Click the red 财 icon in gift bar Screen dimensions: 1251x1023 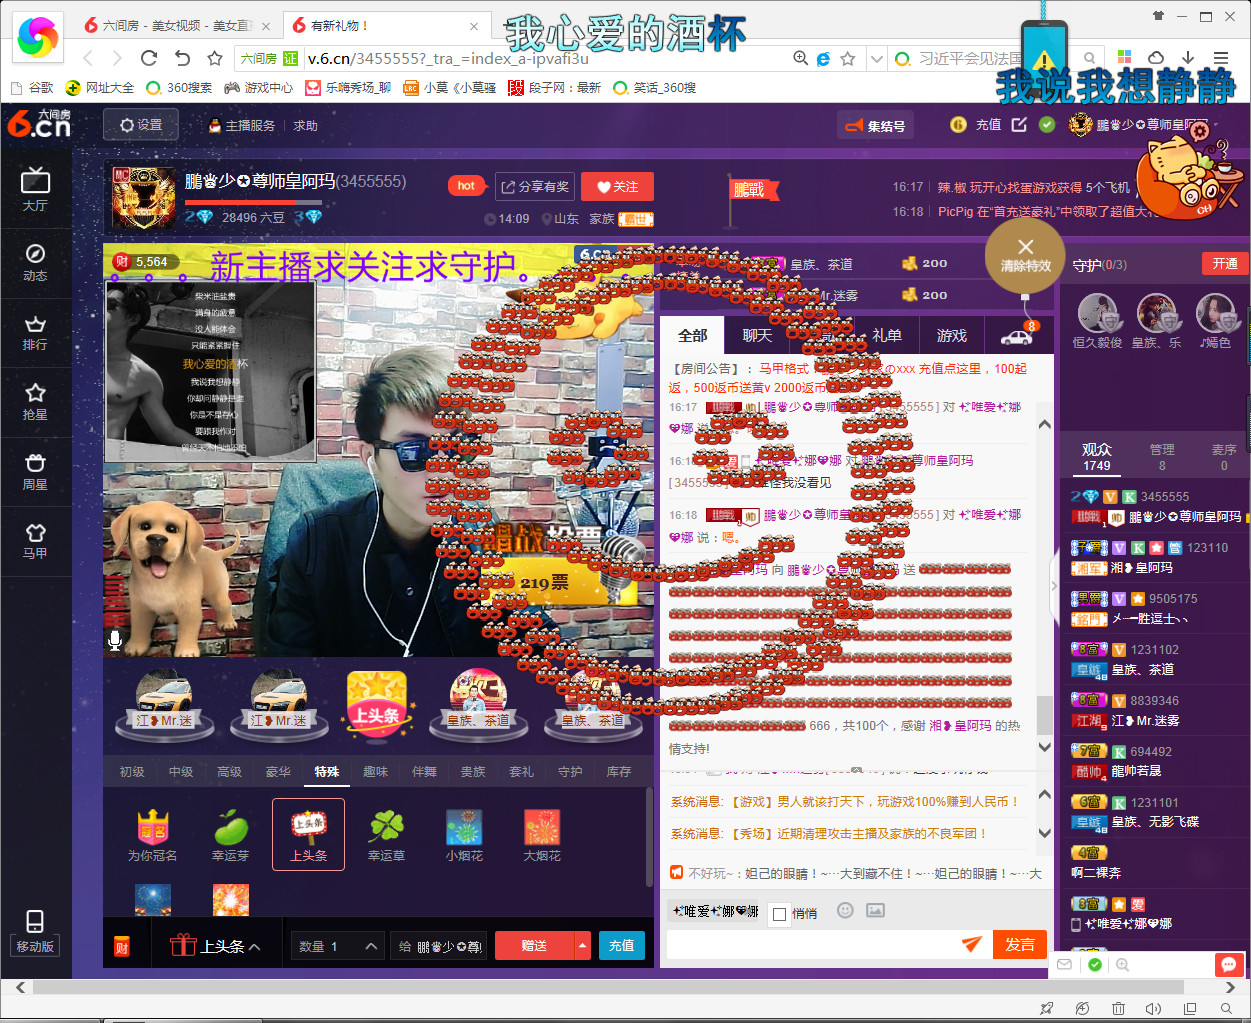click(x=121, y=946)
